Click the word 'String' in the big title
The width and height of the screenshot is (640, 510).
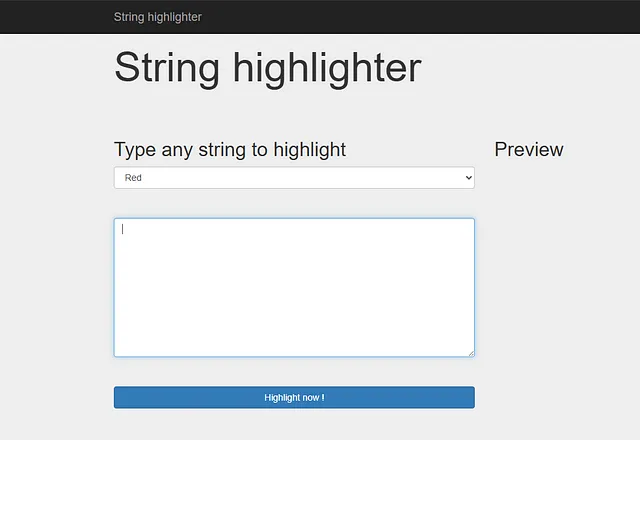167,68
